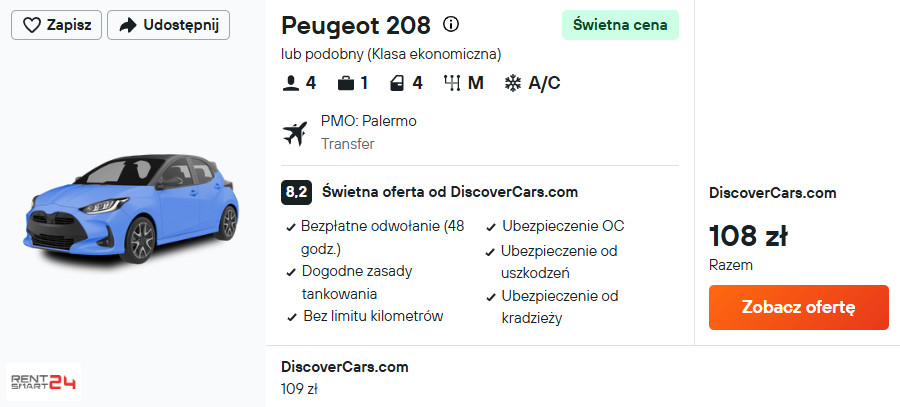Click the passenger seats icon
This screenshot has height=407, width=900.
[291, 83]
